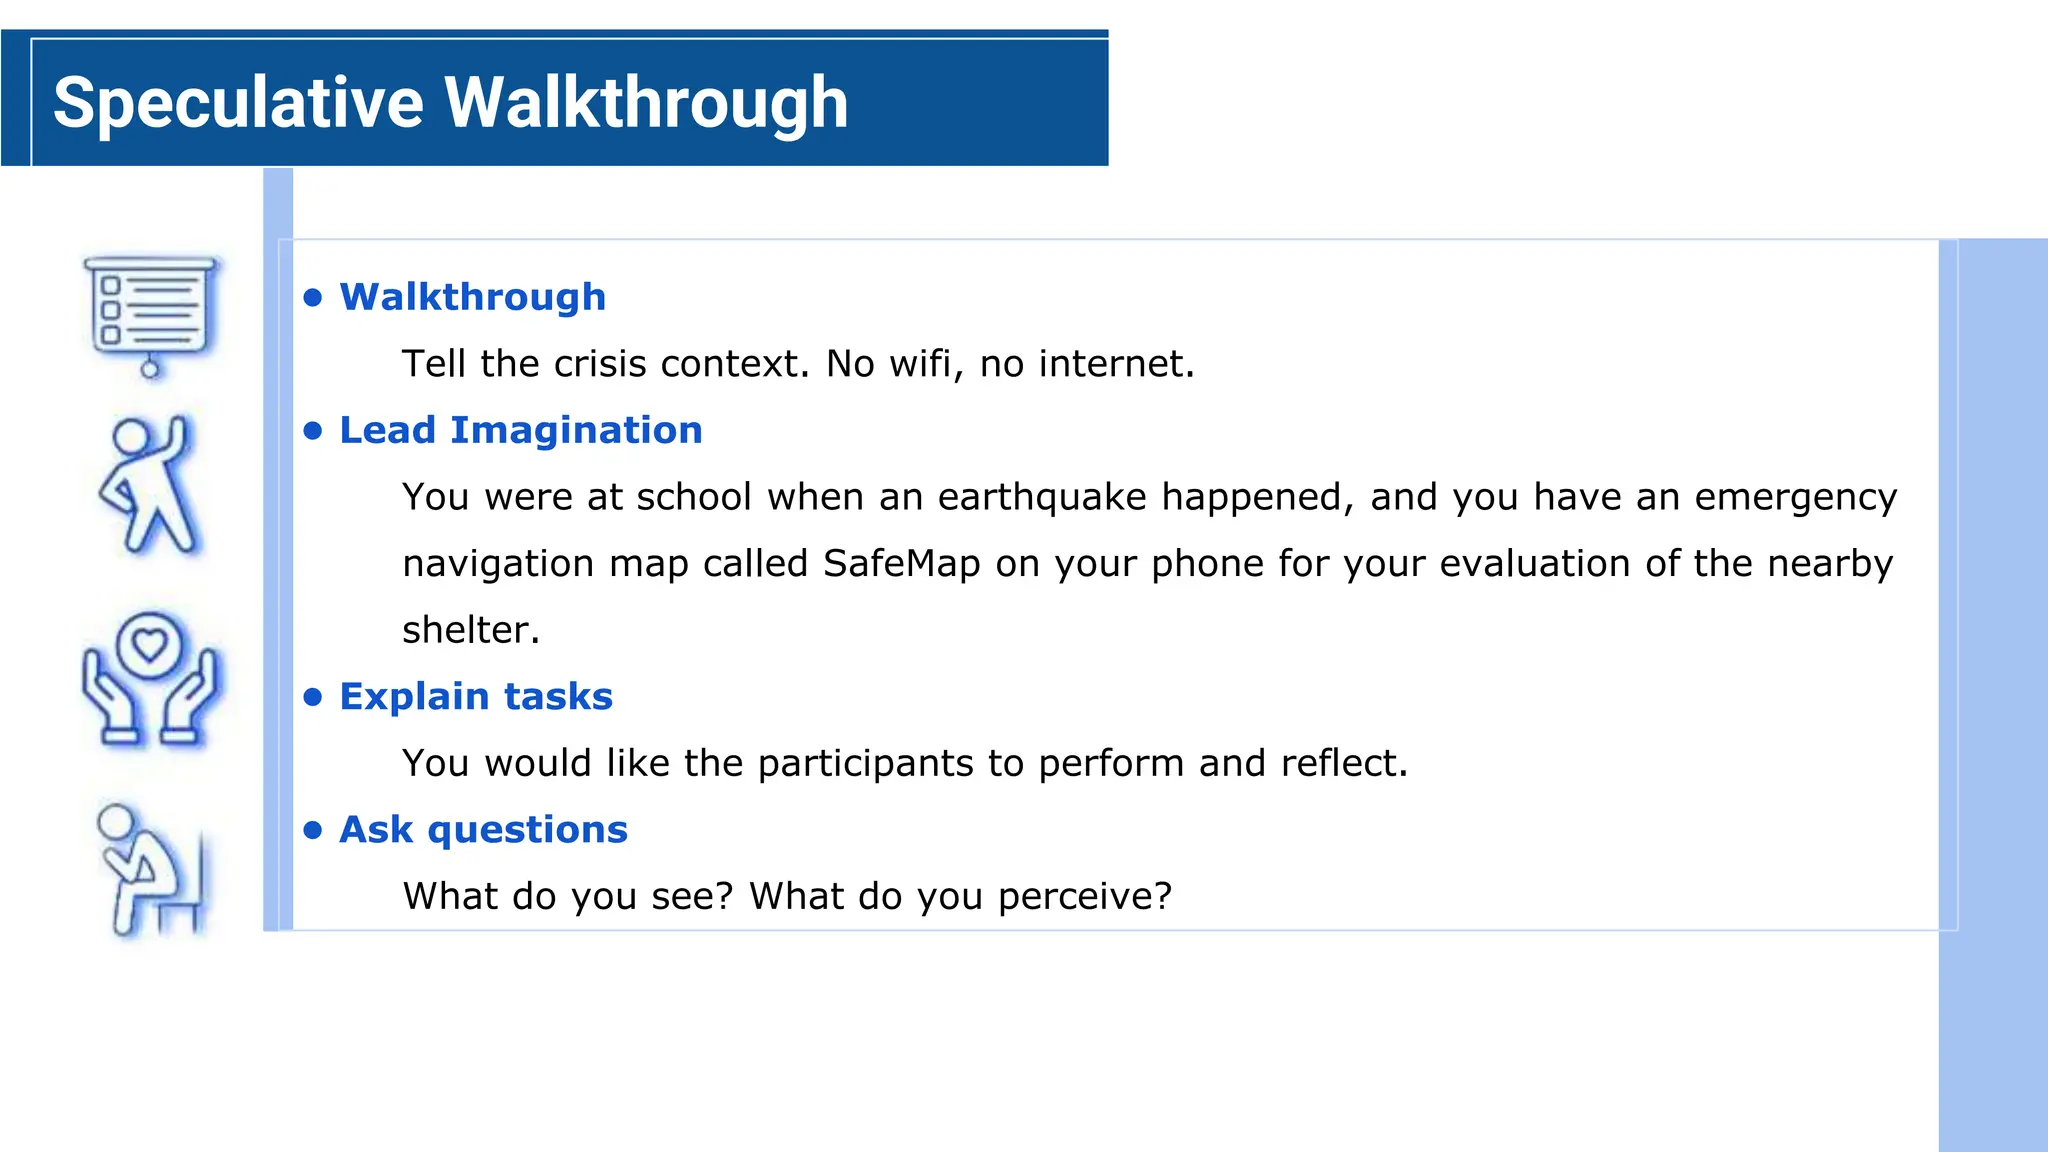Click the presentation board checklist icon
The image size is (2048, 1152).
tap(150, 317)
